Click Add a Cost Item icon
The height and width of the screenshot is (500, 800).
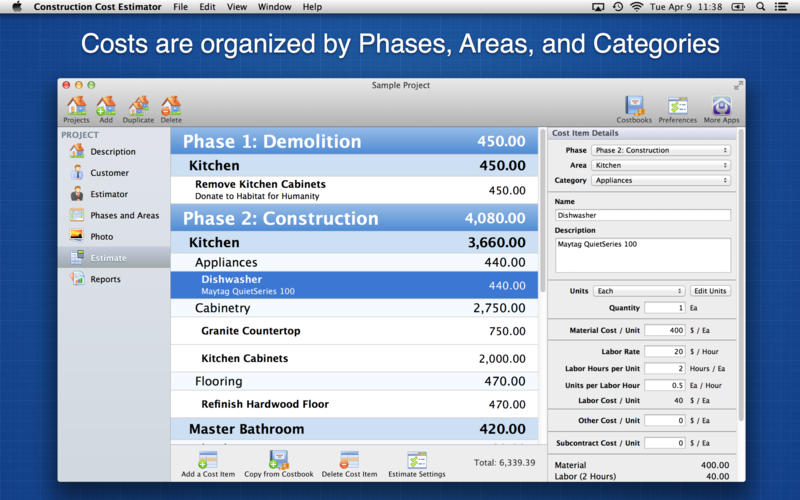coord(208,460)
